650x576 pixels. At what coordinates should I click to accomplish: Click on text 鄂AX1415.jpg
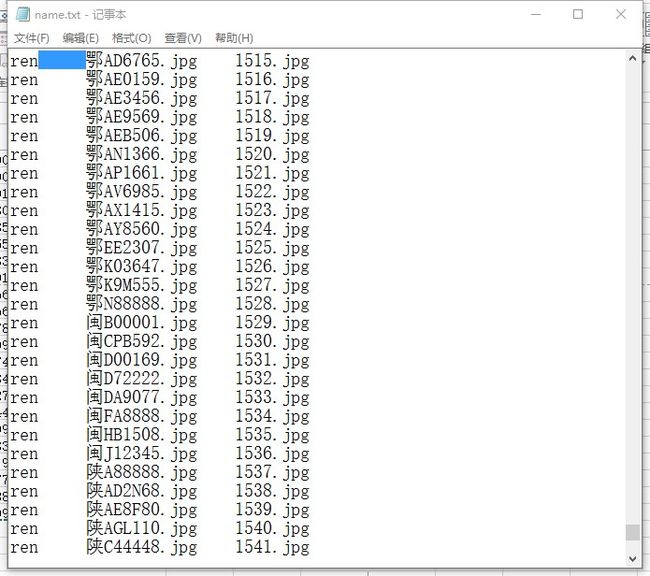(142, 210)
